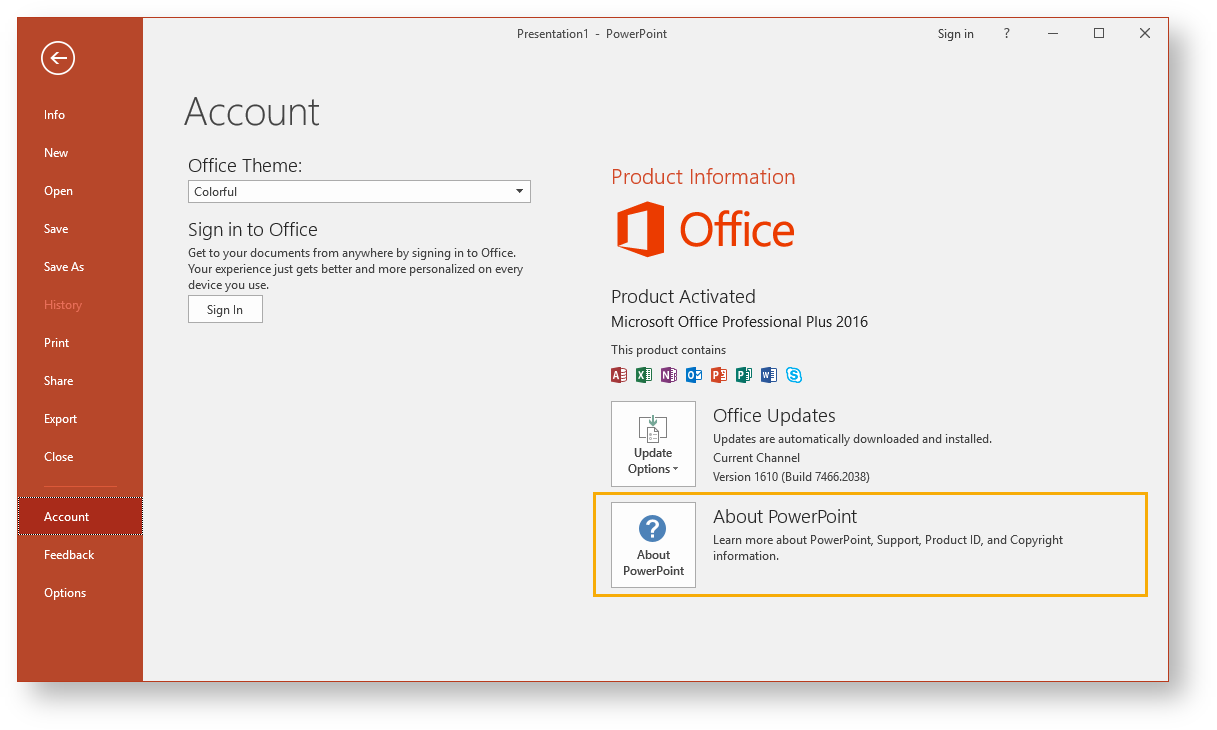This screenshot has height=730, width=1217.
Task: Open Help using the question mark icon
Action: point(1006,33)
